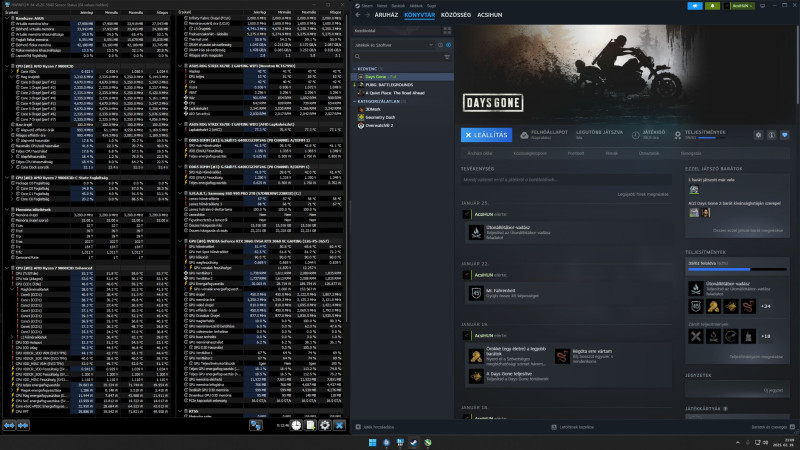The width and height of the screenshot is (800, 450).
Task: Open Játékok és Szoftver library dropdown
Action: tap(393, 45)
